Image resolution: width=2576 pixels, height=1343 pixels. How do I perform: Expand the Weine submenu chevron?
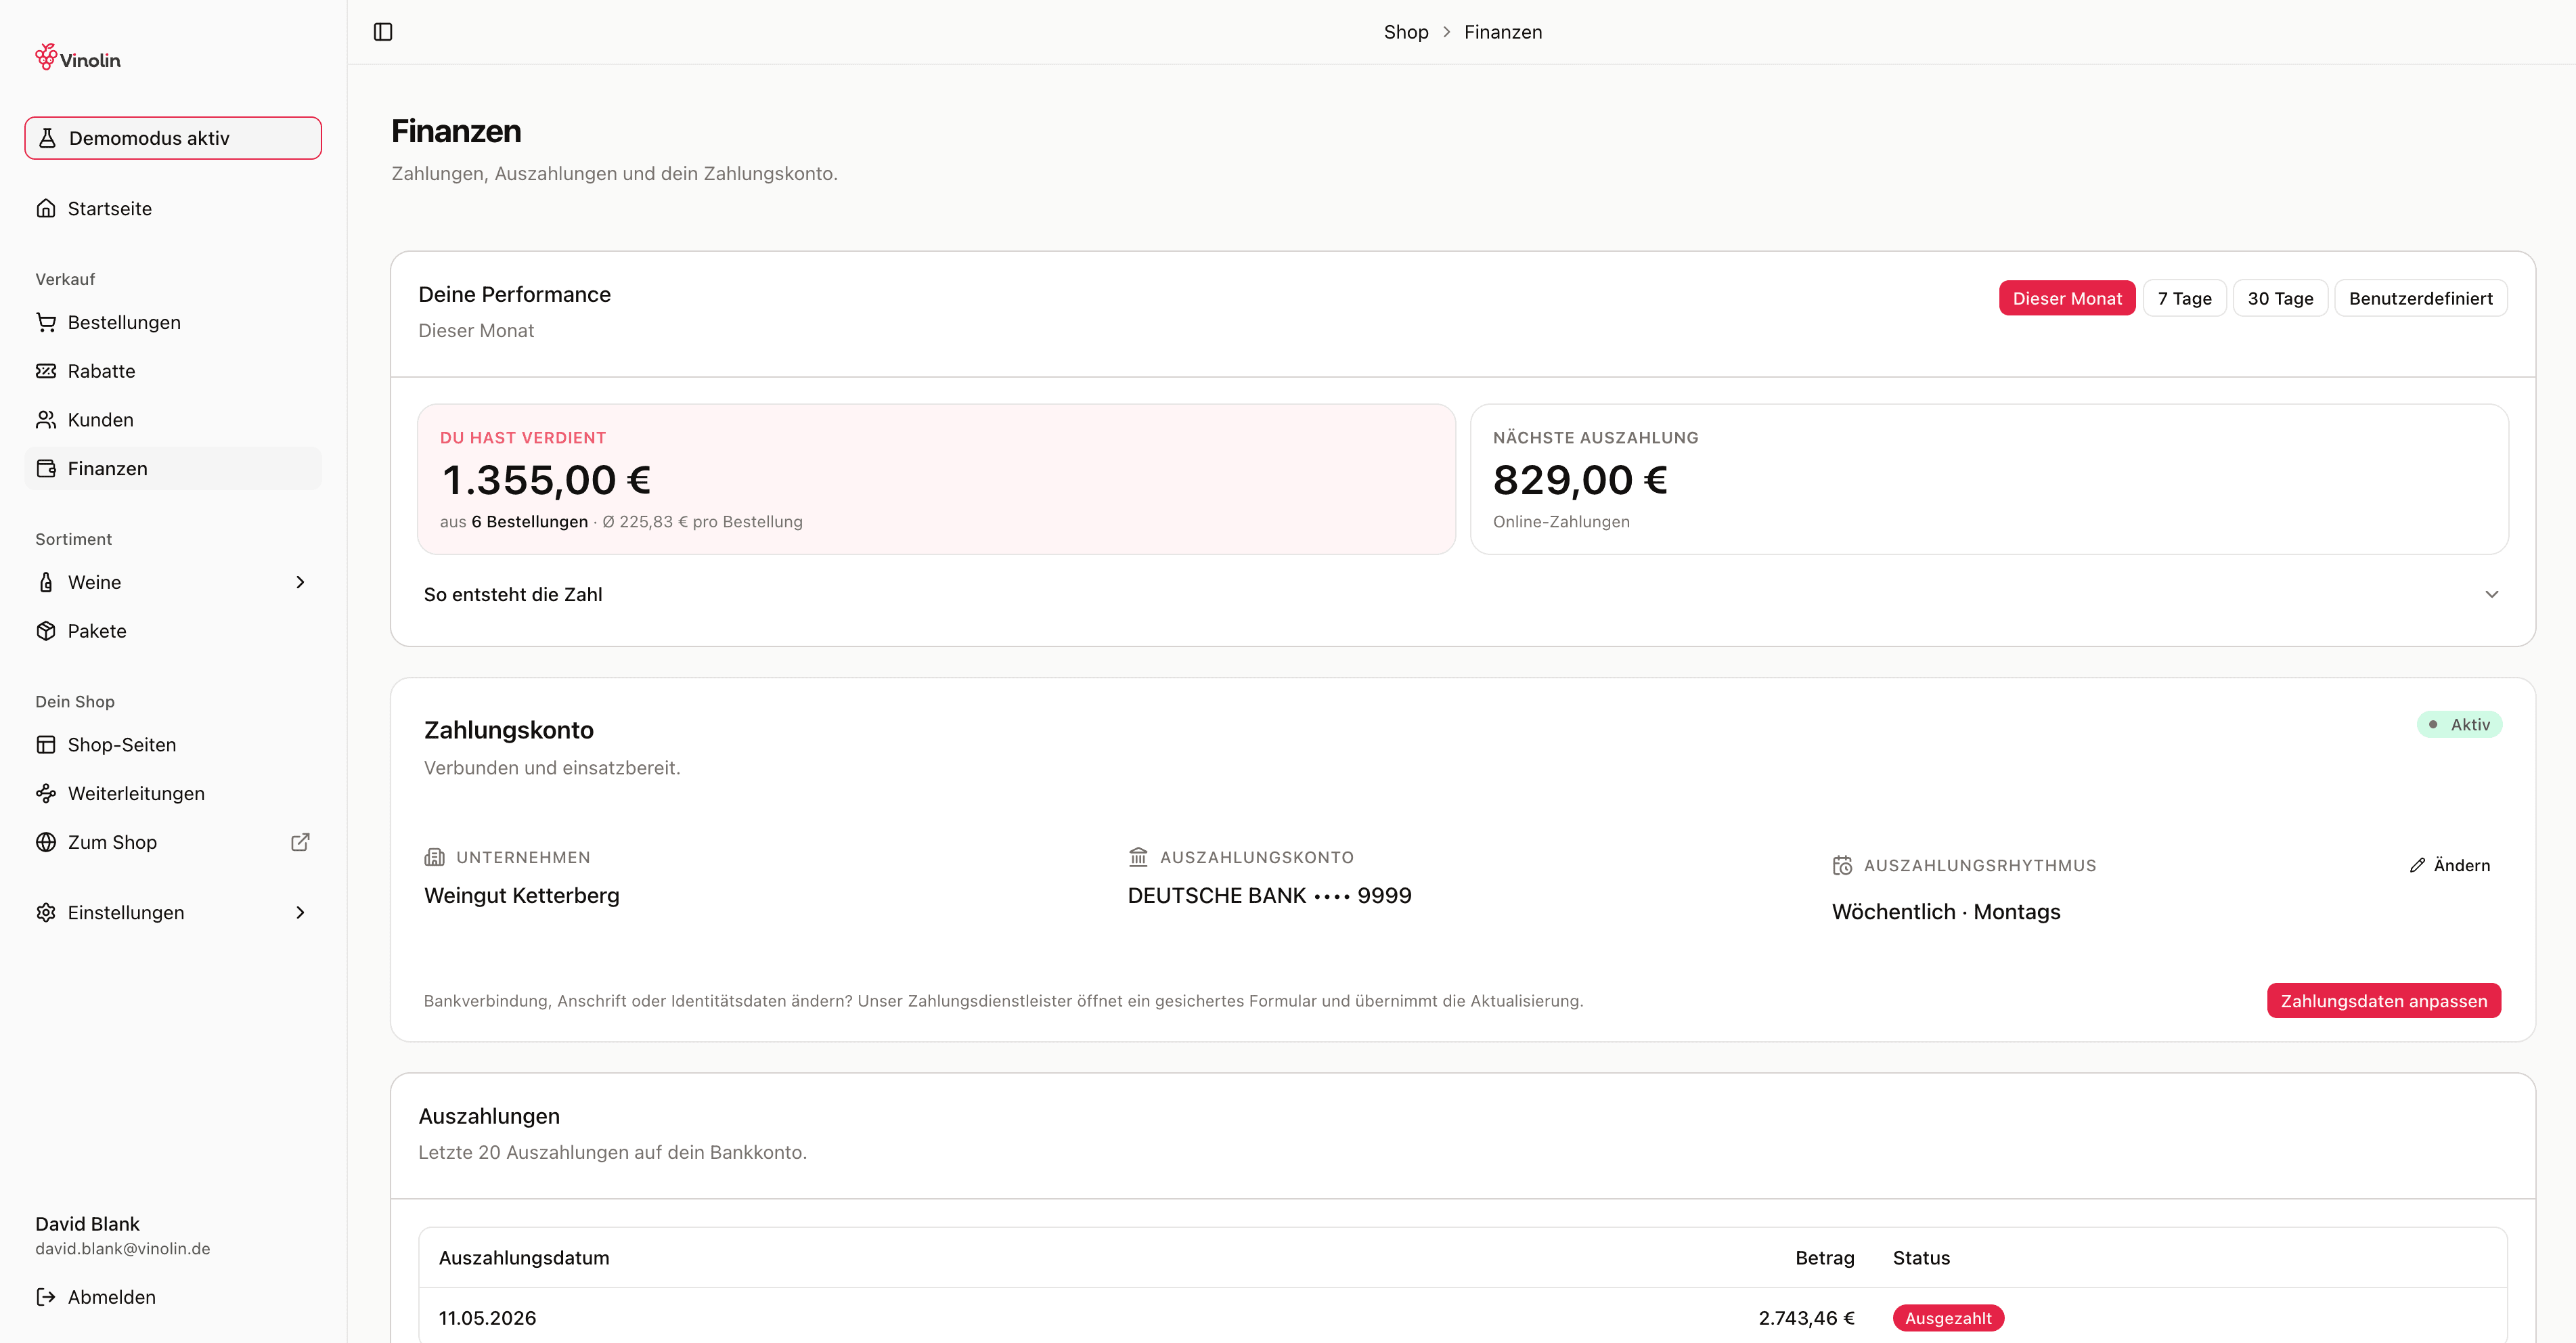coord(300,582)
